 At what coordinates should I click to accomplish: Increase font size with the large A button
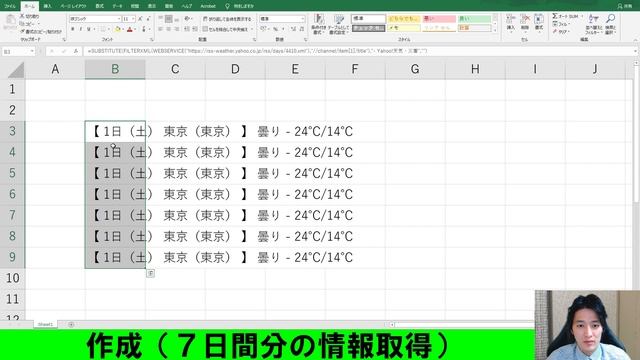tap(140, 19)
